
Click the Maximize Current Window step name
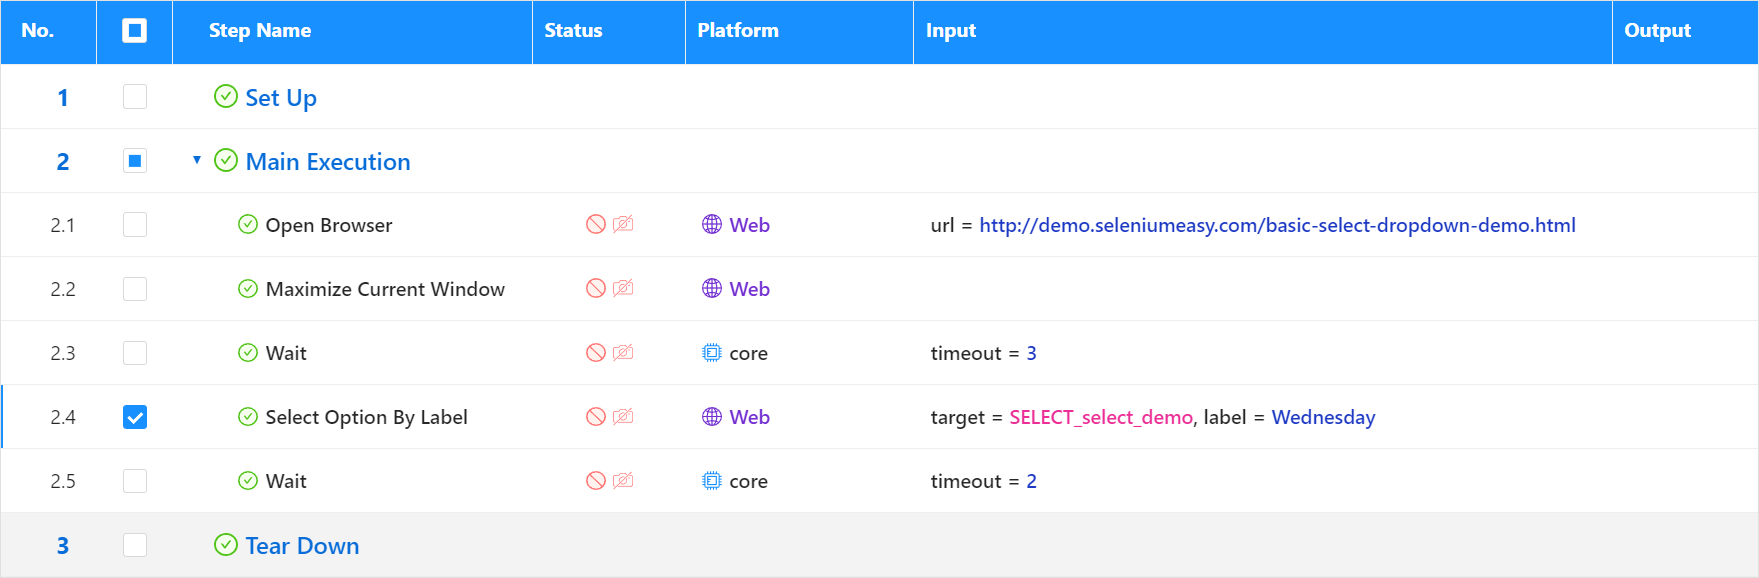click(385, 289)
